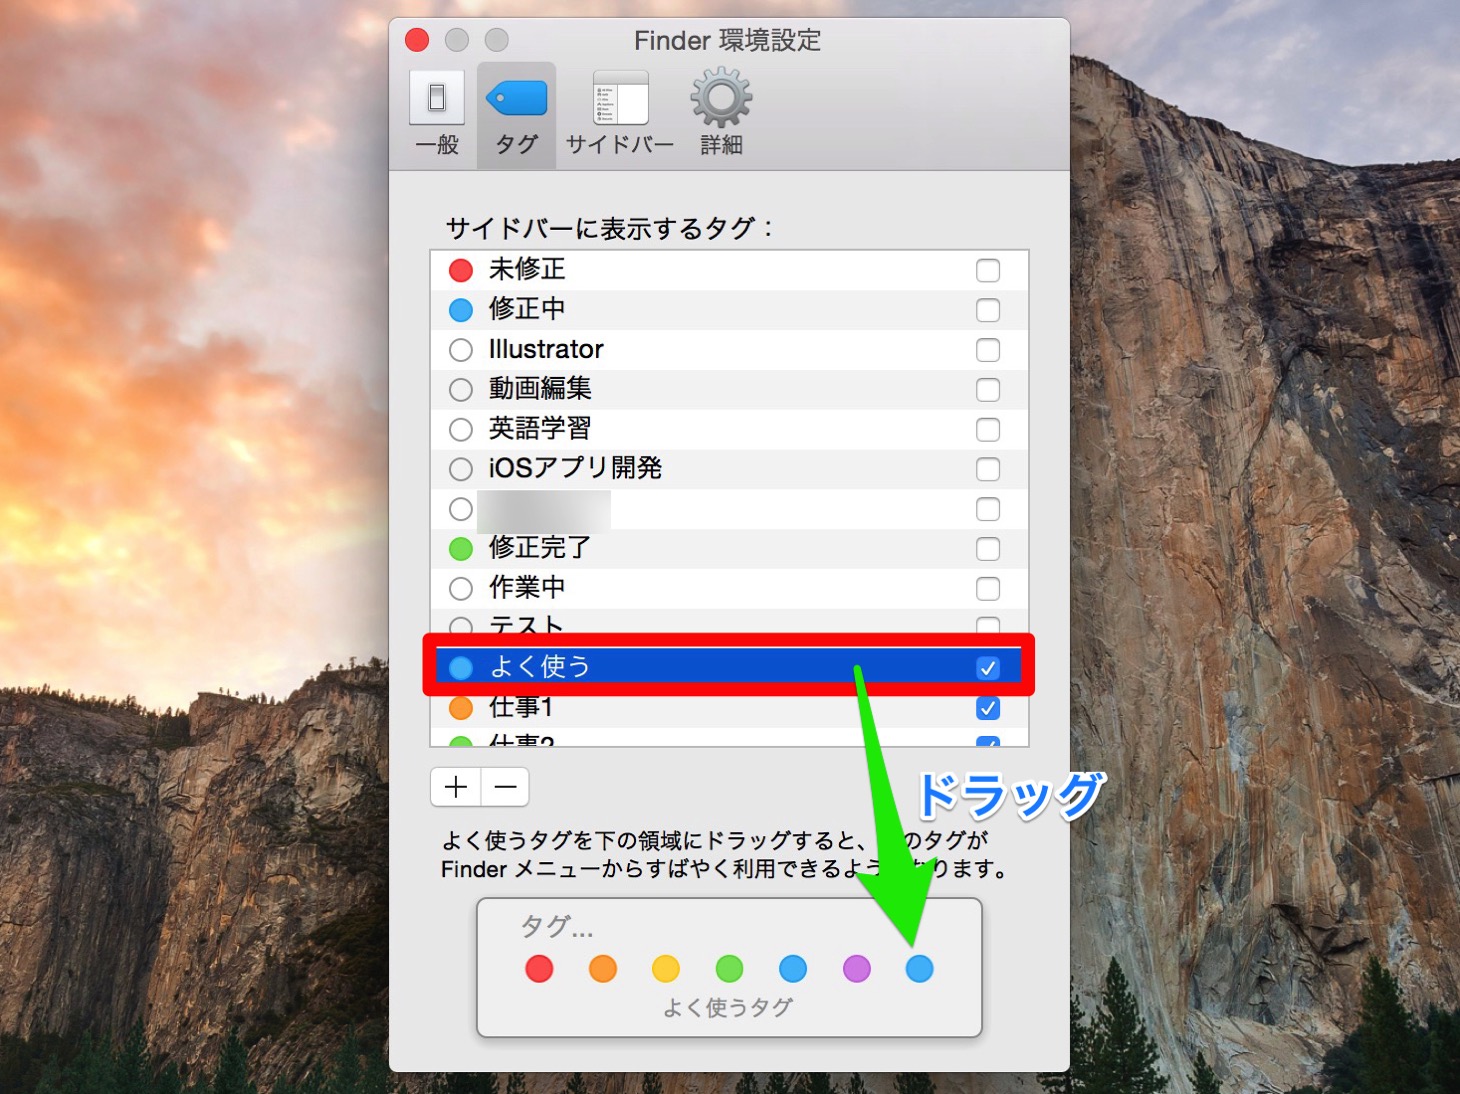Image resolution: width=1460 pixels, height=1094 pixels.
Task: Check the 動画編集 tag checkbox
Action: pyautogui.click(x=988, y=390)
